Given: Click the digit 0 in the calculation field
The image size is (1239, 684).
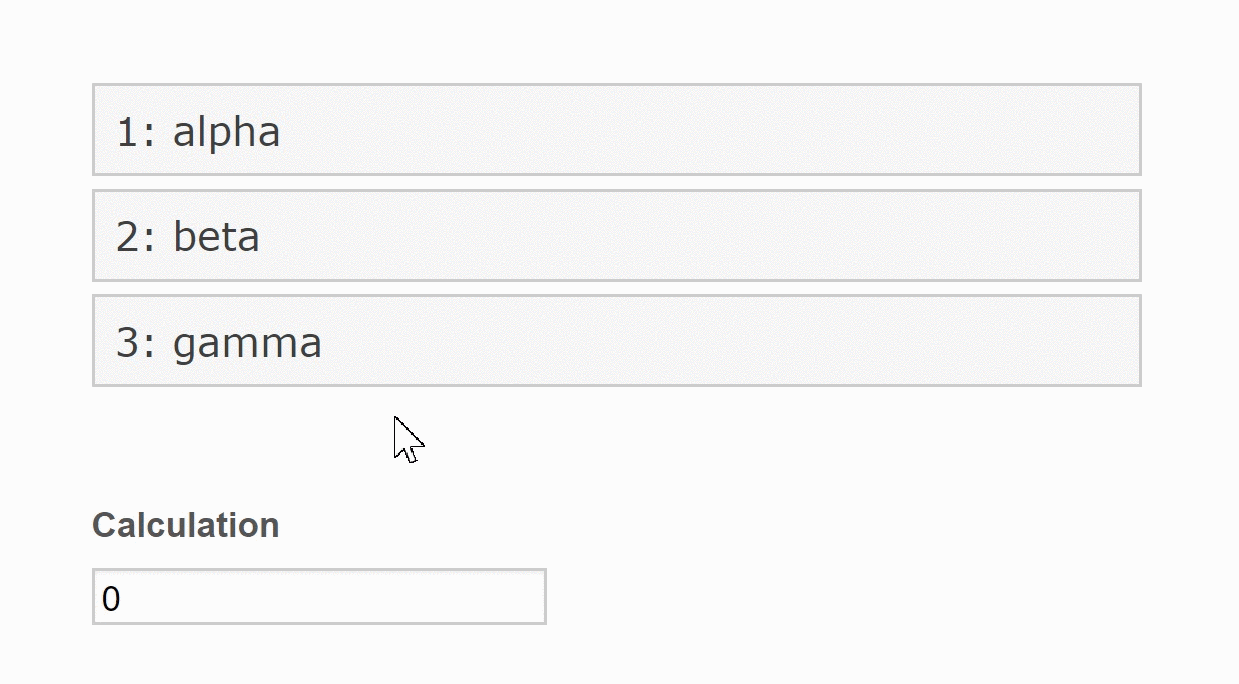Looking at the screenshot, I should point(111,599).
